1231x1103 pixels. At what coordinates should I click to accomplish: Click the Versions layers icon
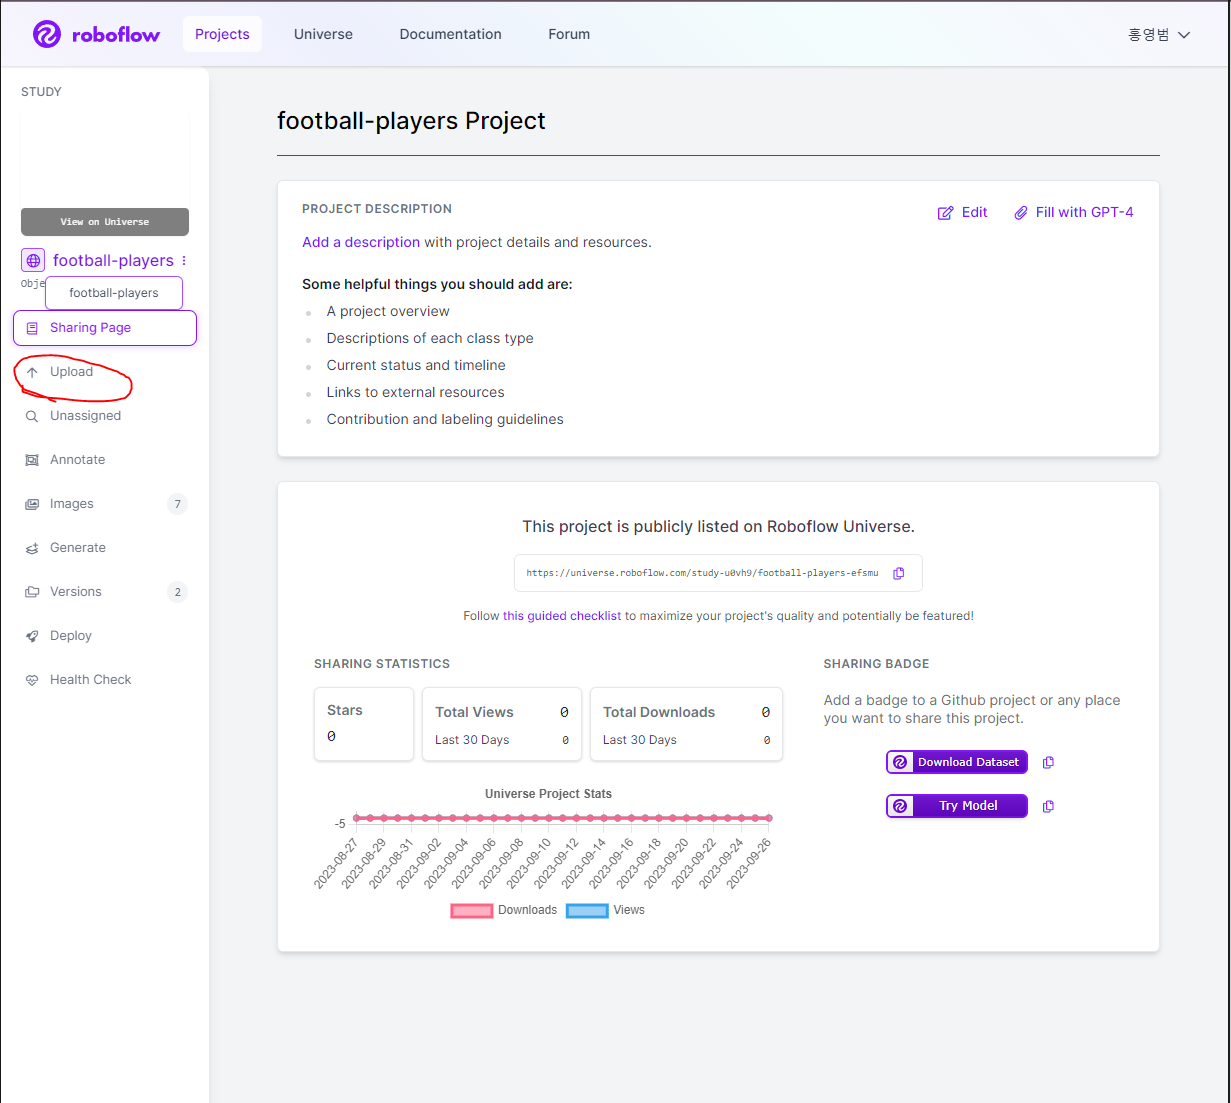32,592
